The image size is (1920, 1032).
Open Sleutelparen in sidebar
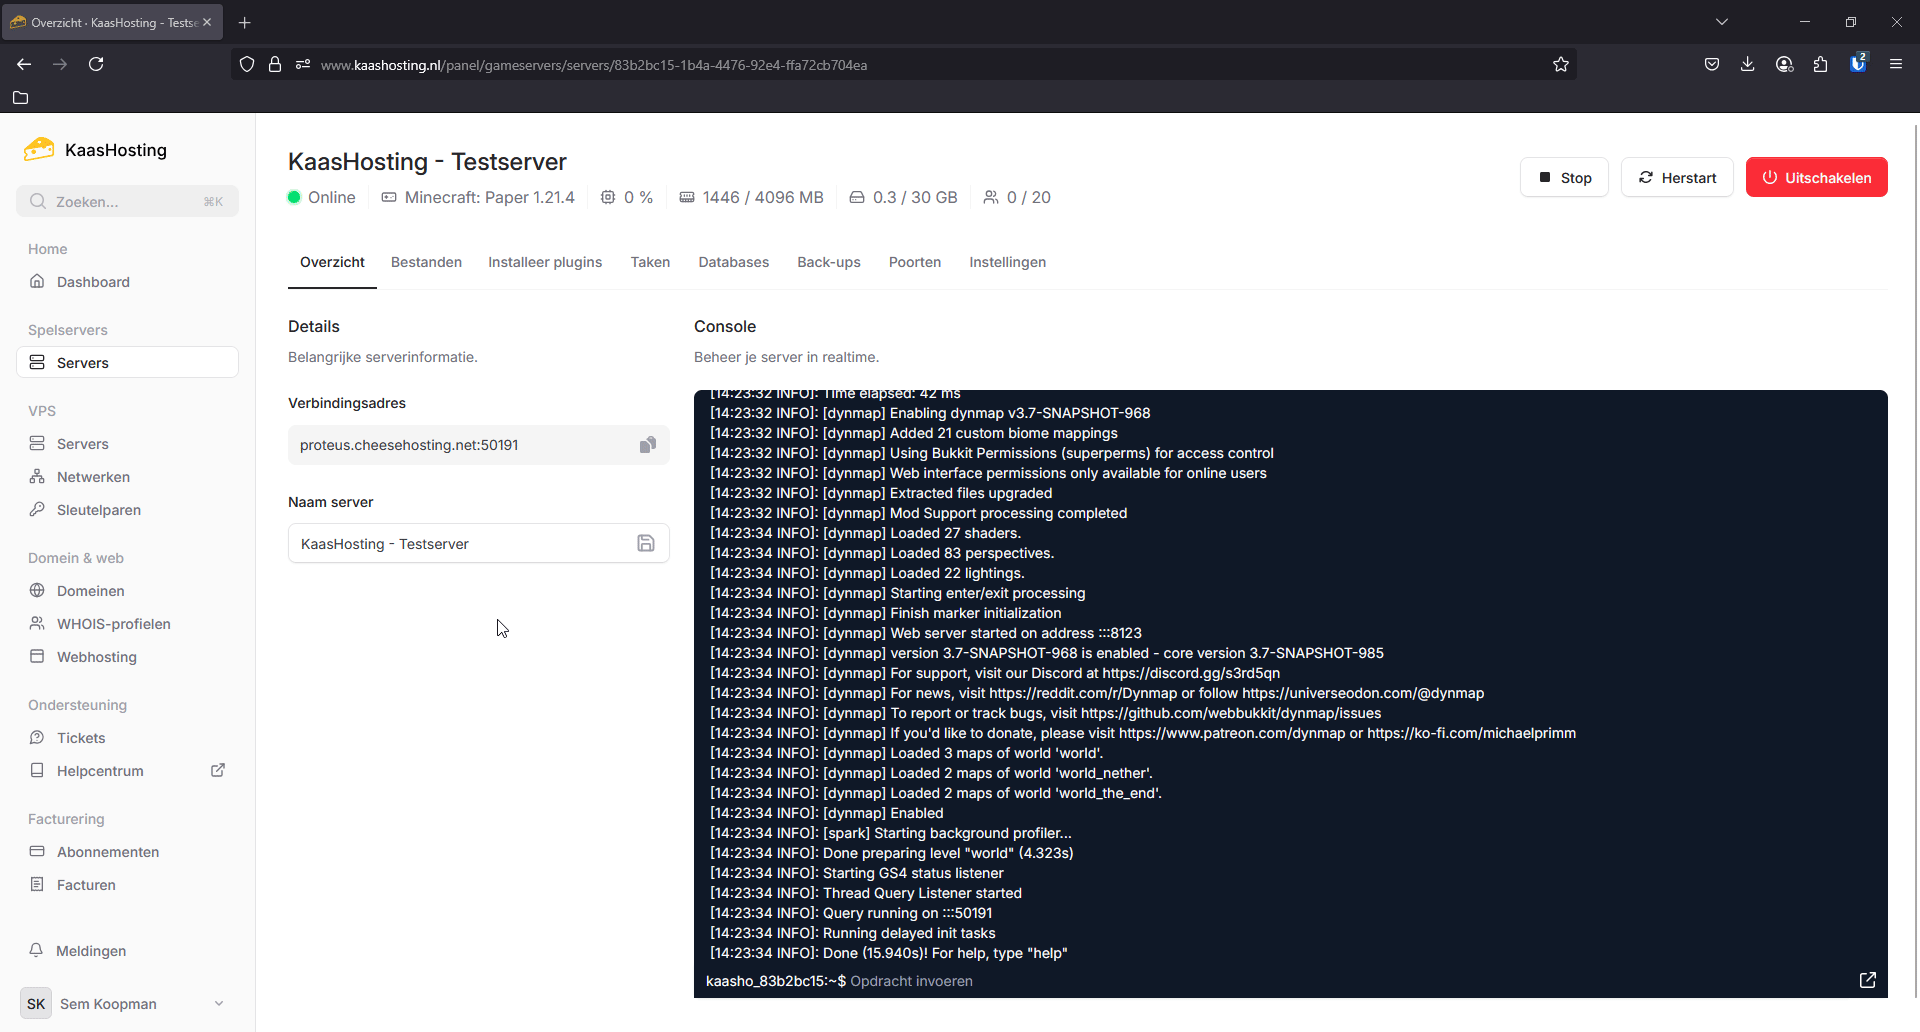pos(127,510)
